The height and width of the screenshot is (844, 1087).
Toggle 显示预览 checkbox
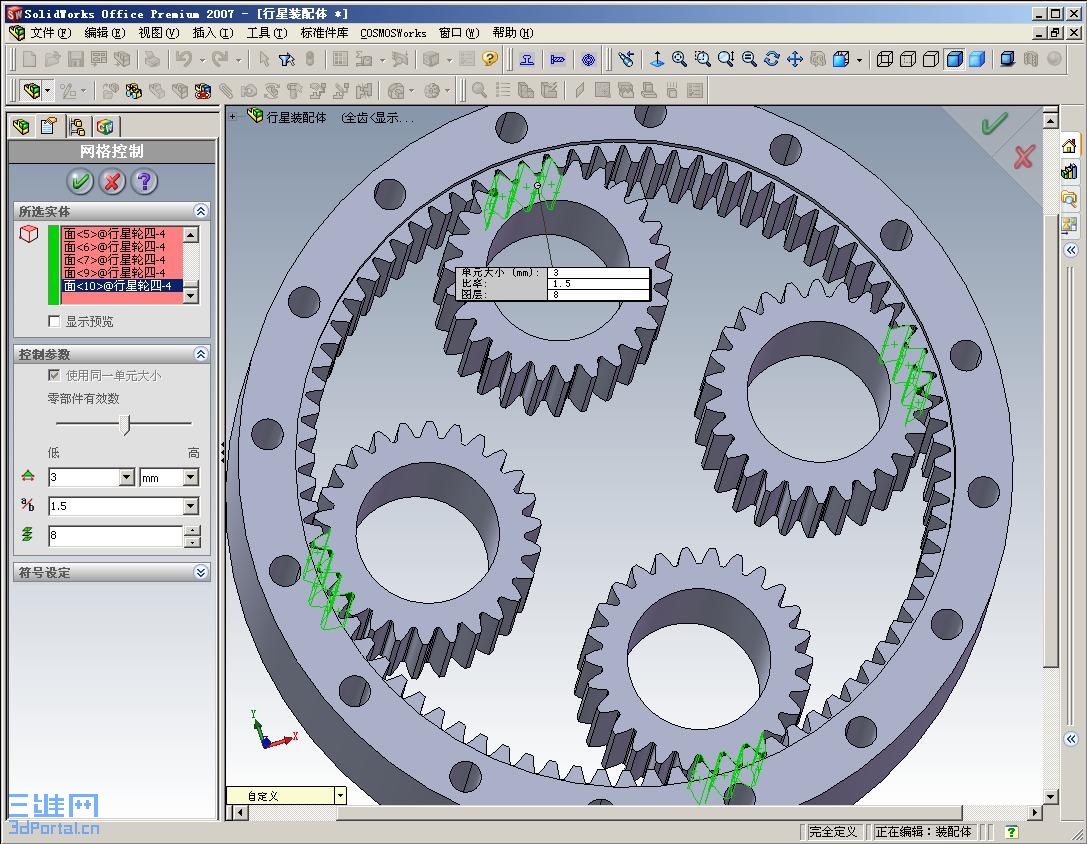(x=54, y=321)
